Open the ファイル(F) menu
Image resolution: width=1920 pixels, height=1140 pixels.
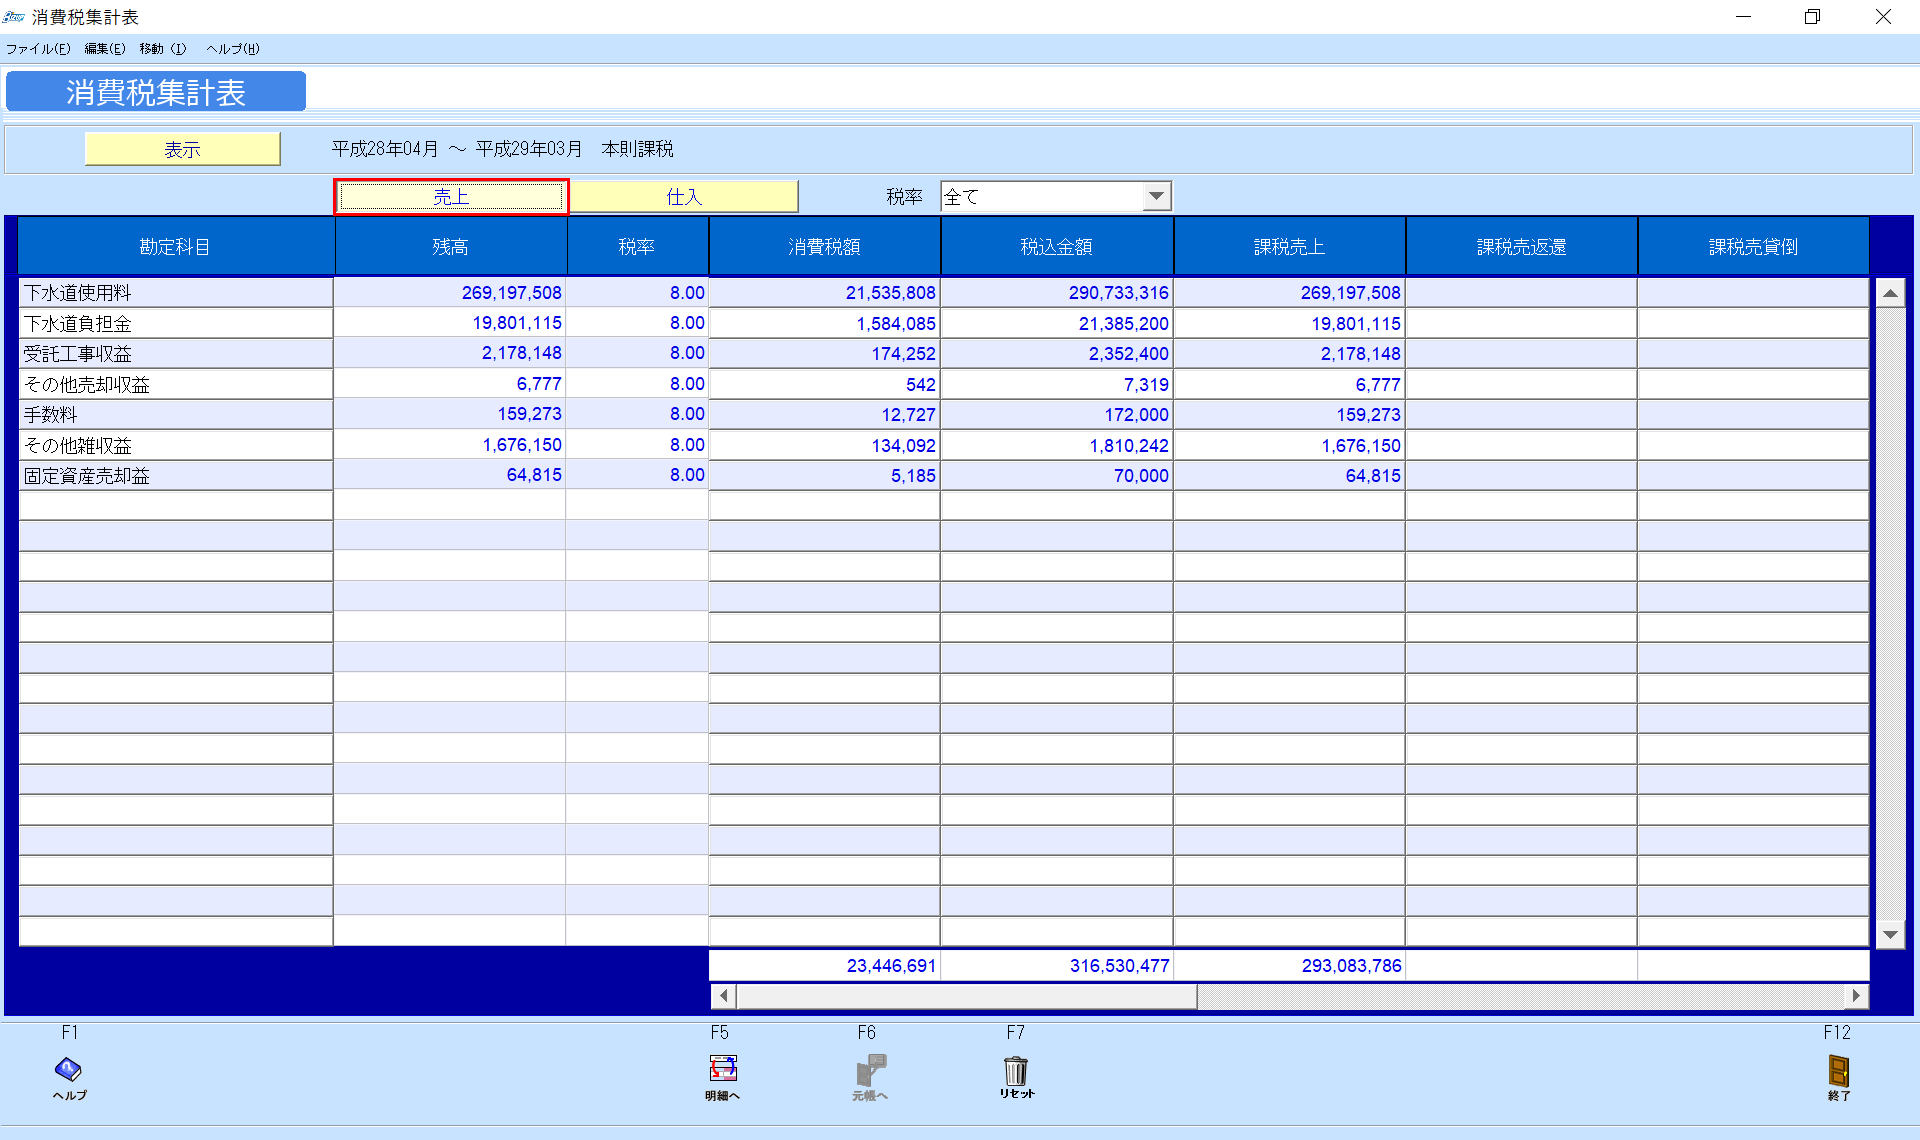click(38, 49)
